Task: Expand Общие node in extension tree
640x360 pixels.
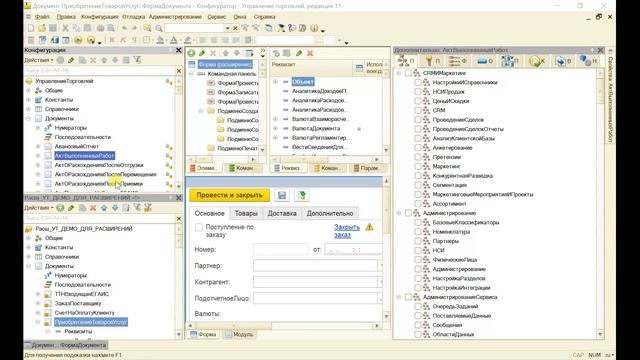Action: click(29, 238)
